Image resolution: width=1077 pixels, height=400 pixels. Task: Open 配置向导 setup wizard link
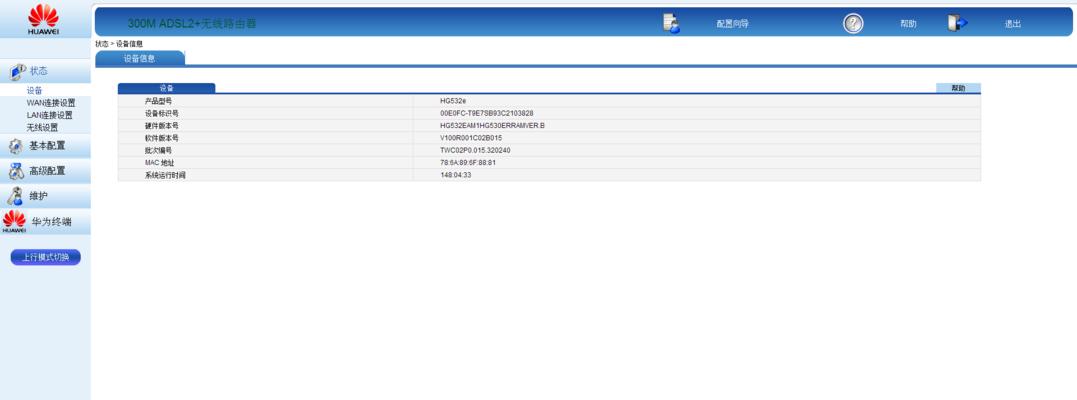point(732,24)
